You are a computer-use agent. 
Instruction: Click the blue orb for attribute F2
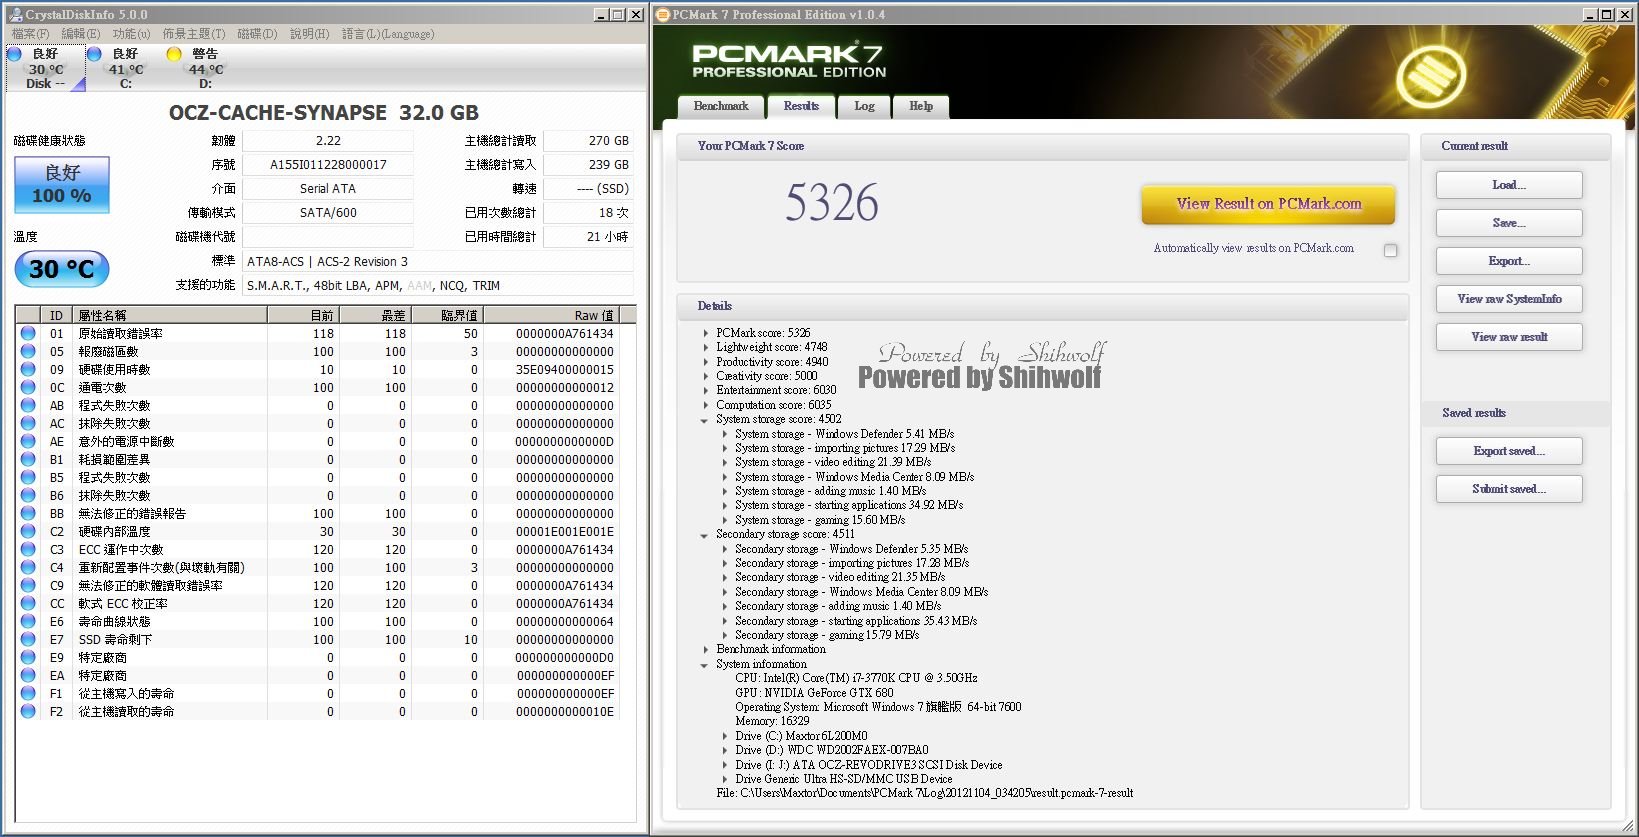tap(28, 712)
